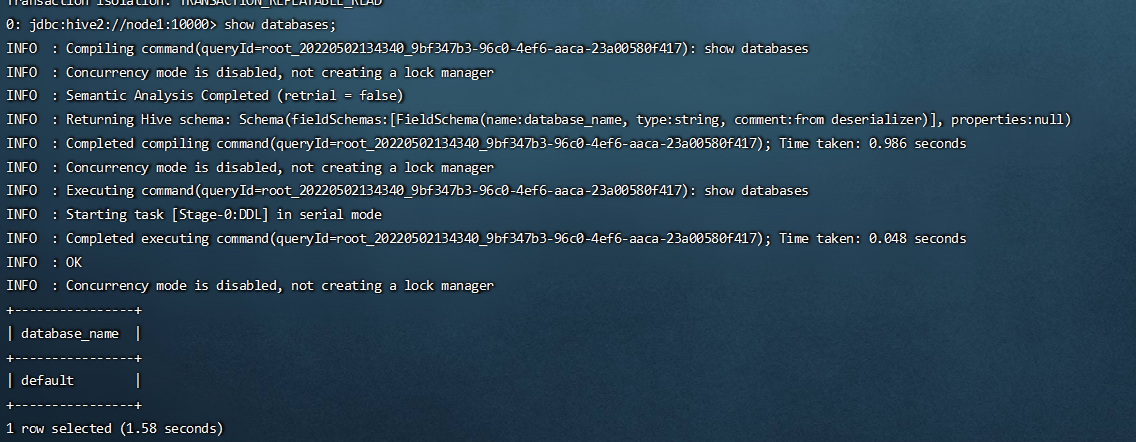The image size is (1136, 442).
Task: Click the 'Executing command' log line
Action: [x=407, y=191]
